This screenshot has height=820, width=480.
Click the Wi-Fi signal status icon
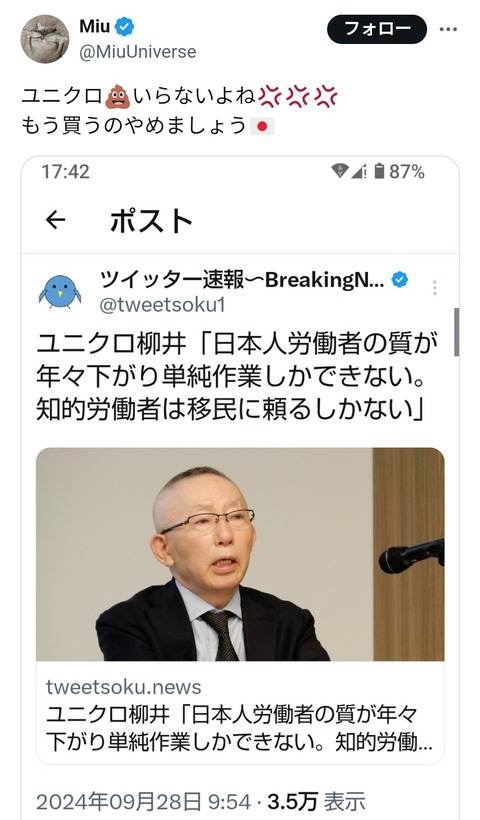pos(340,171)
